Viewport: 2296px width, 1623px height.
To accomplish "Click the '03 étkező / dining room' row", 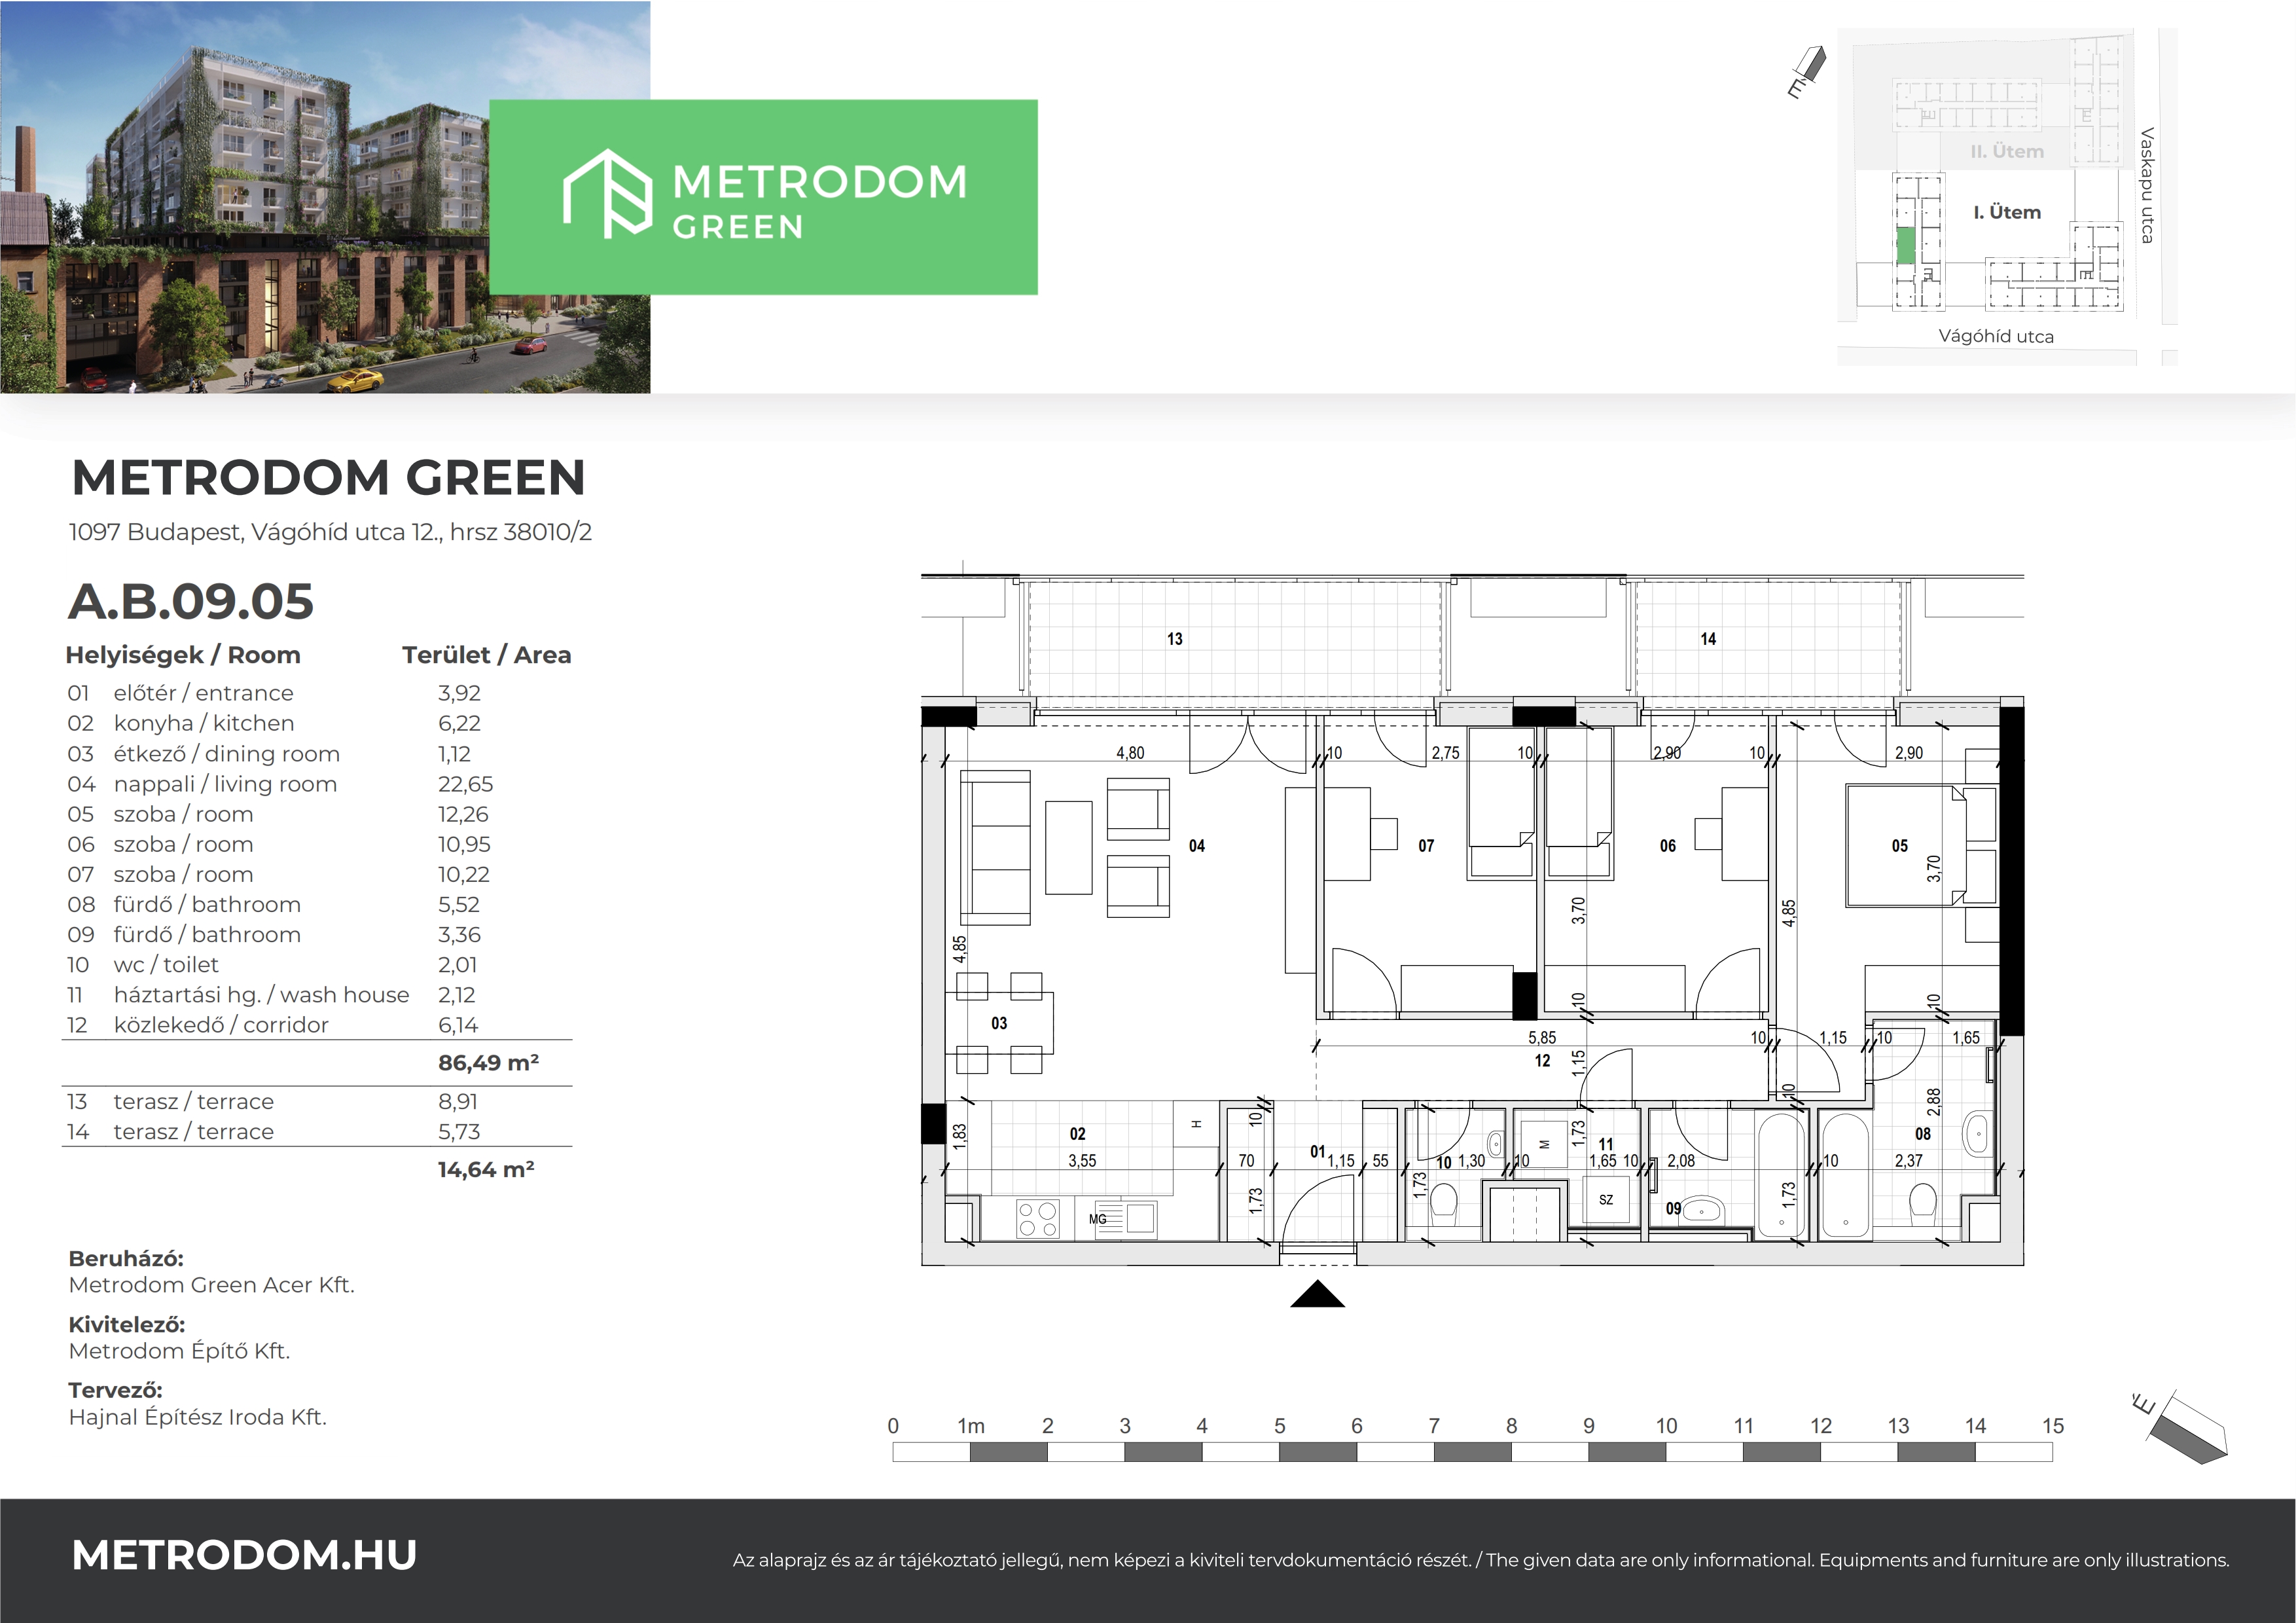I will (317, 754).
